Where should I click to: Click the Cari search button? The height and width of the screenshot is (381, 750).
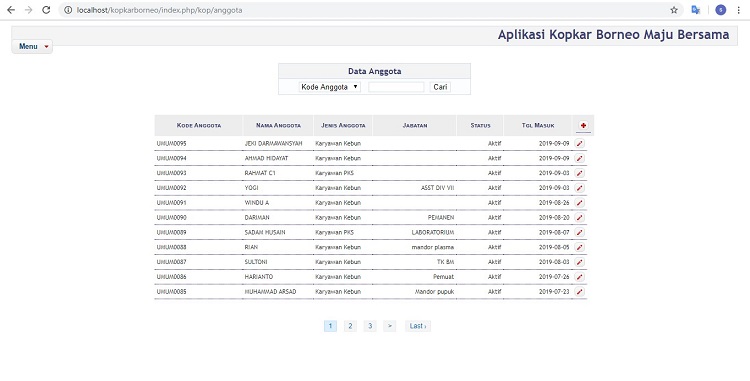click(440, 87)
